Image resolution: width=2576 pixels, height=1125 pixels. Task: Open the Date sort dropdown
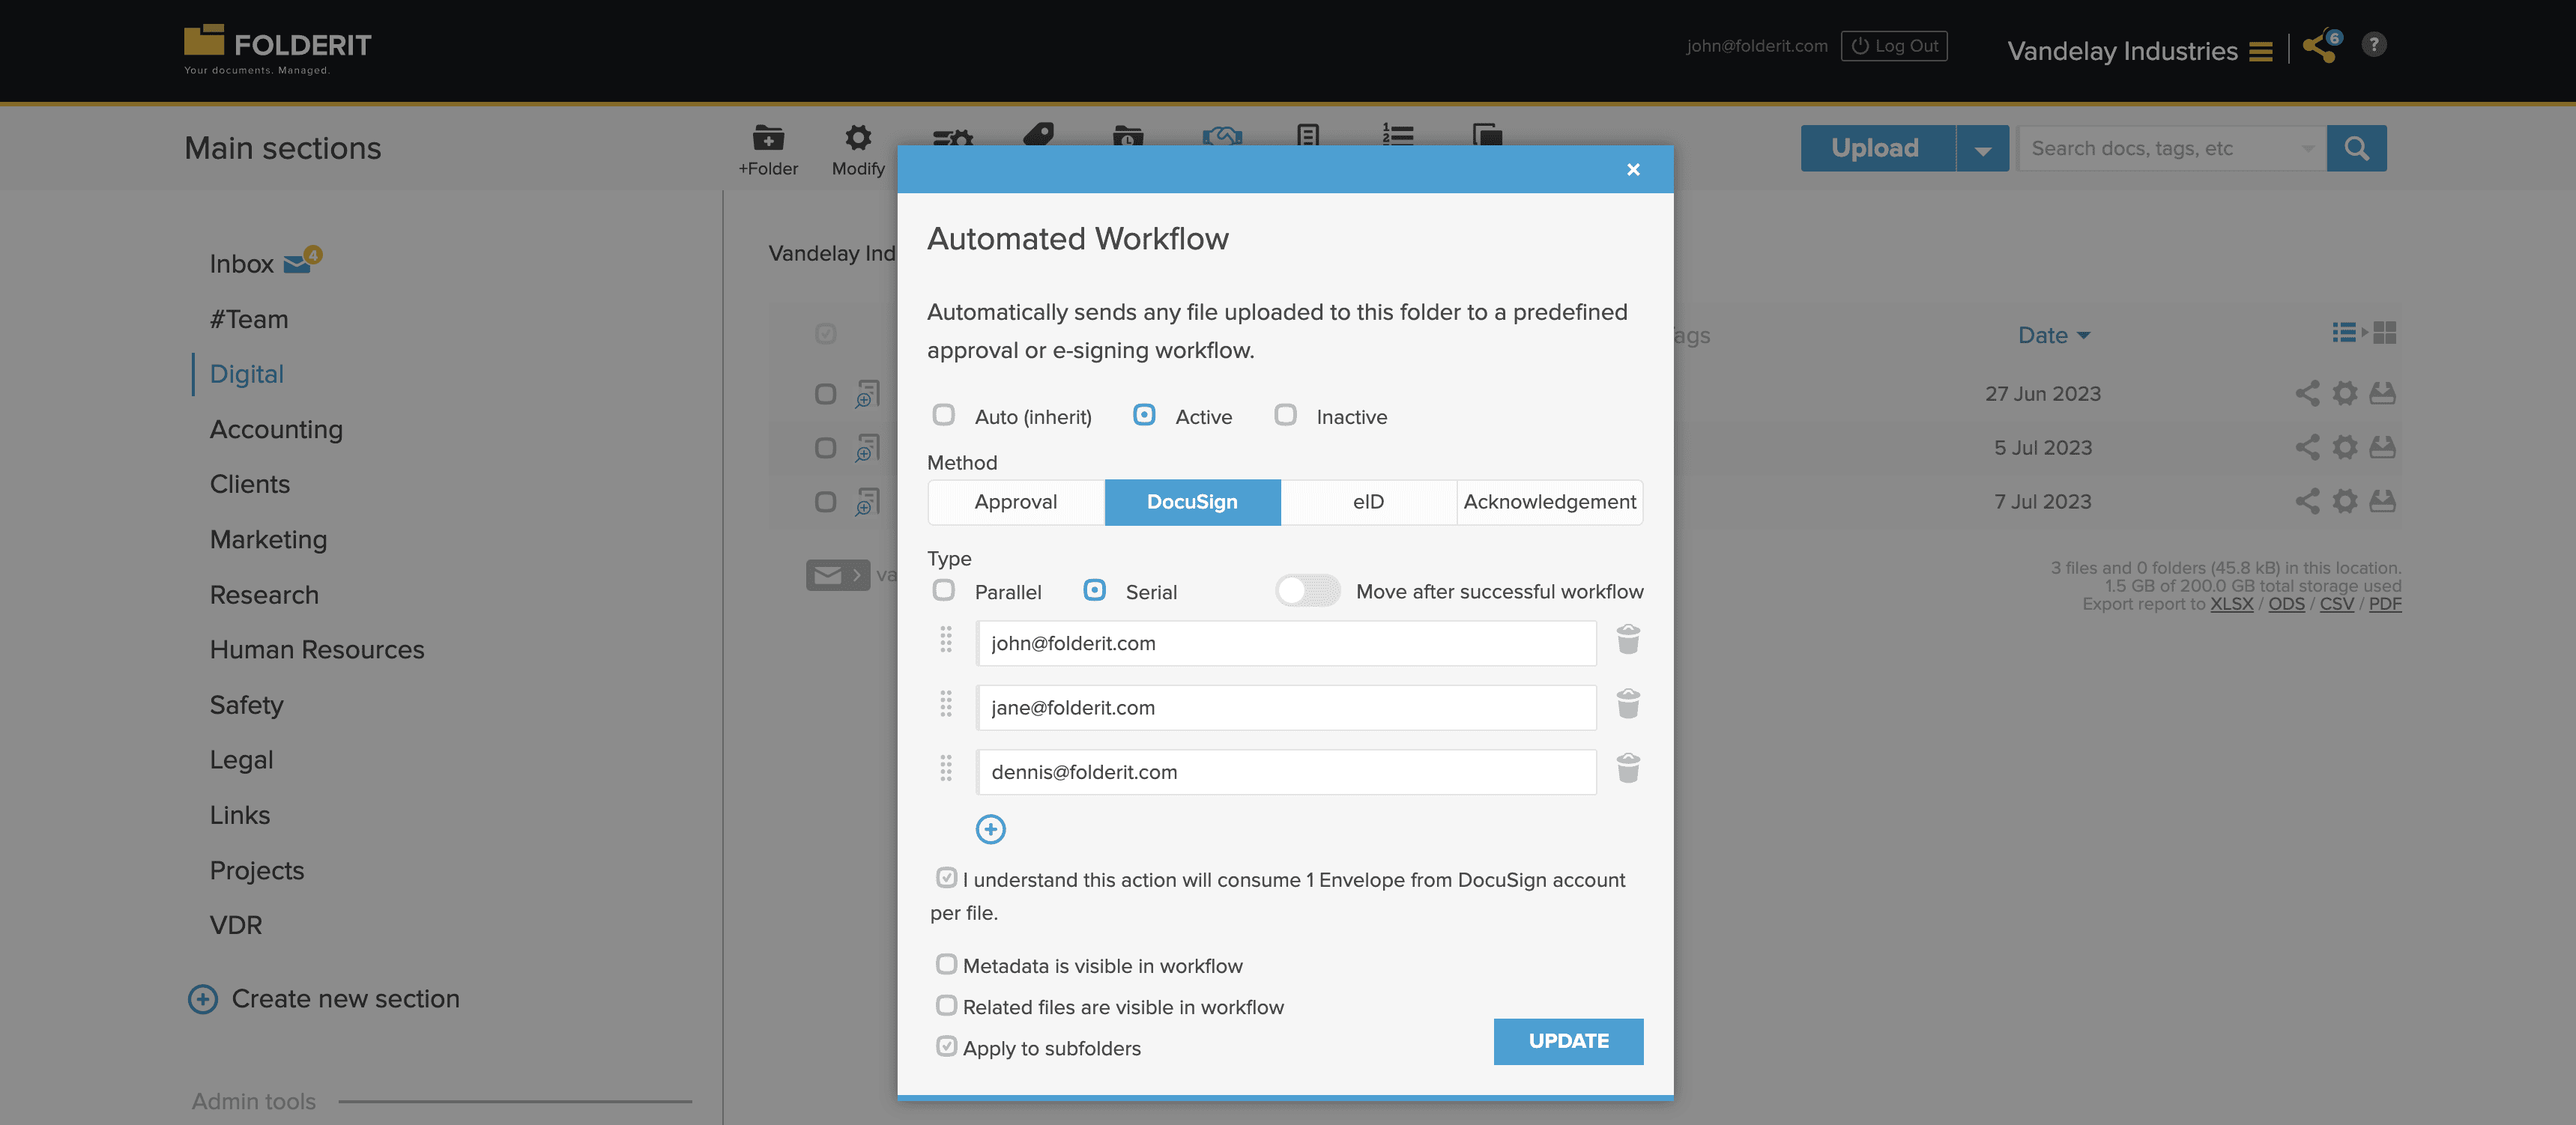(x=2053, y=336)
